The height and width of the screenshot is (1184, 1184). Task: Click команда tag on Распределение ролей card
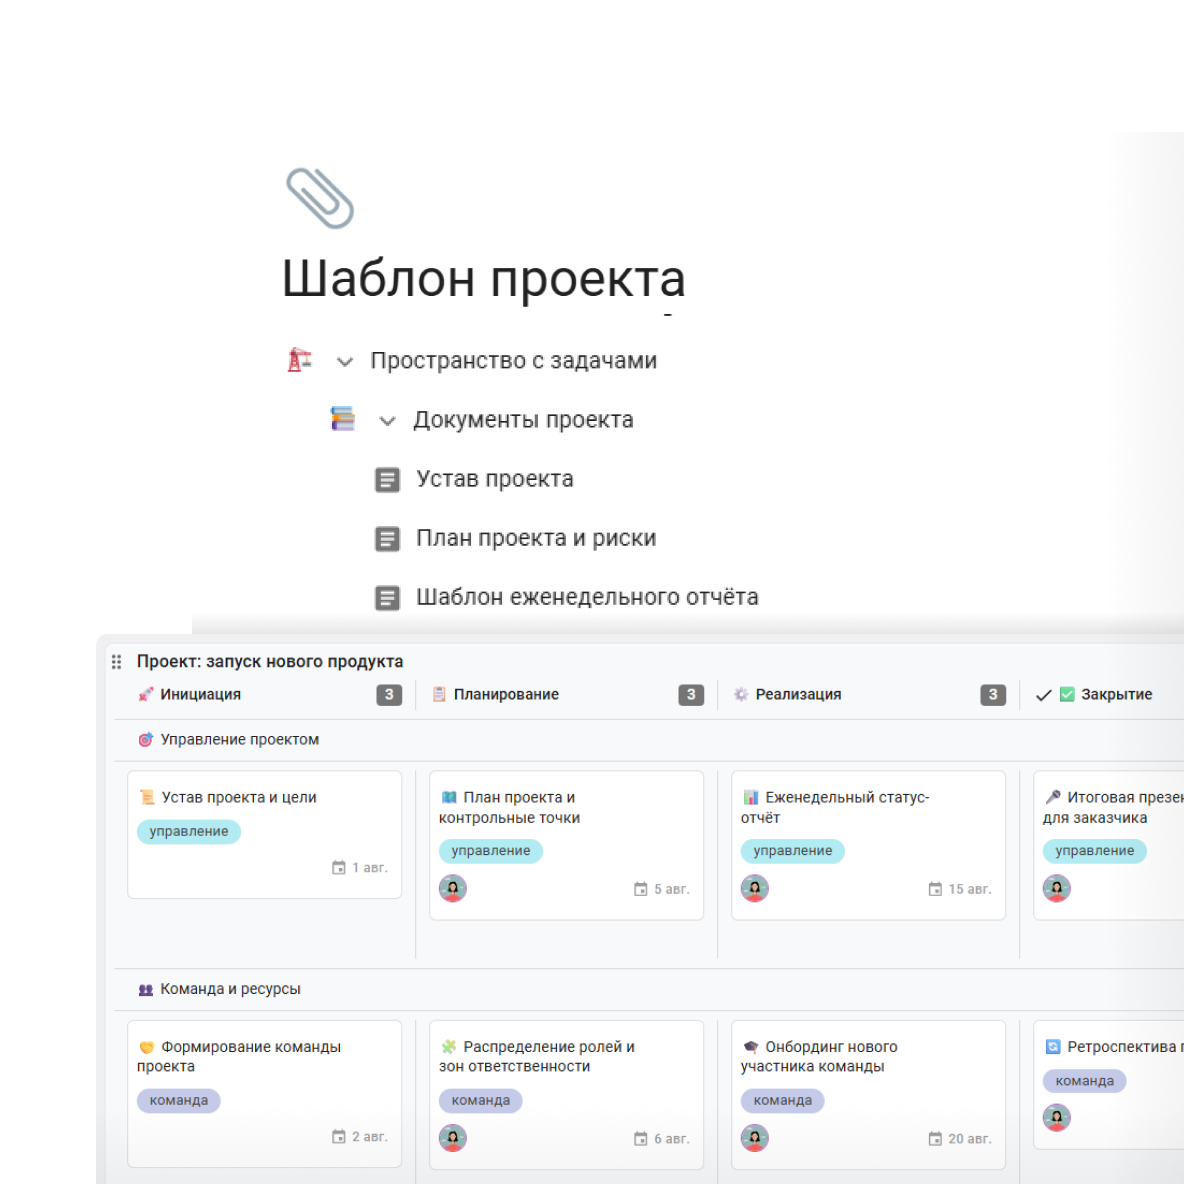click(x=481, y=1101)
